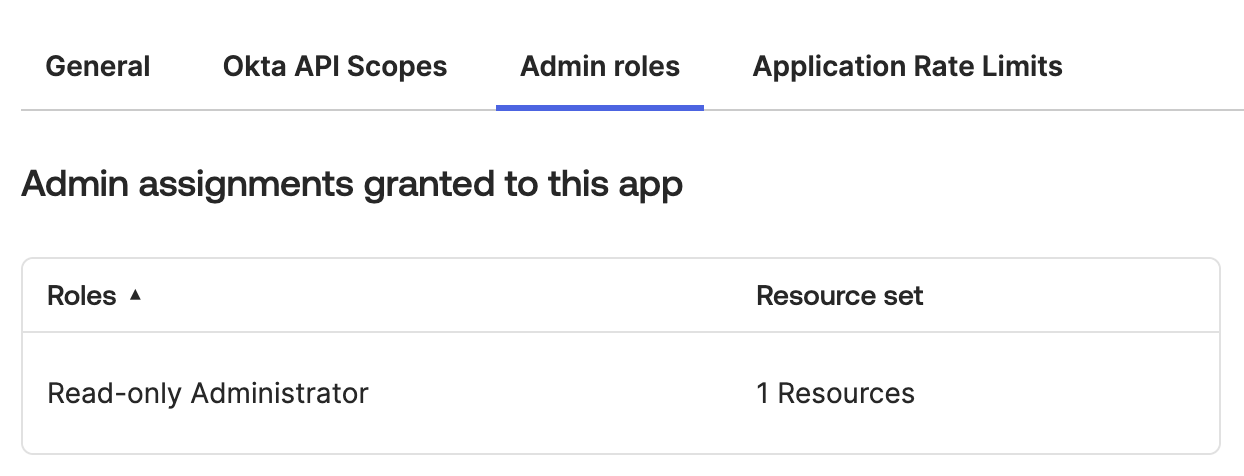Screen dimensions: 1244x476
Task: Click the word Okta in the tab bar
Action: 252,67
